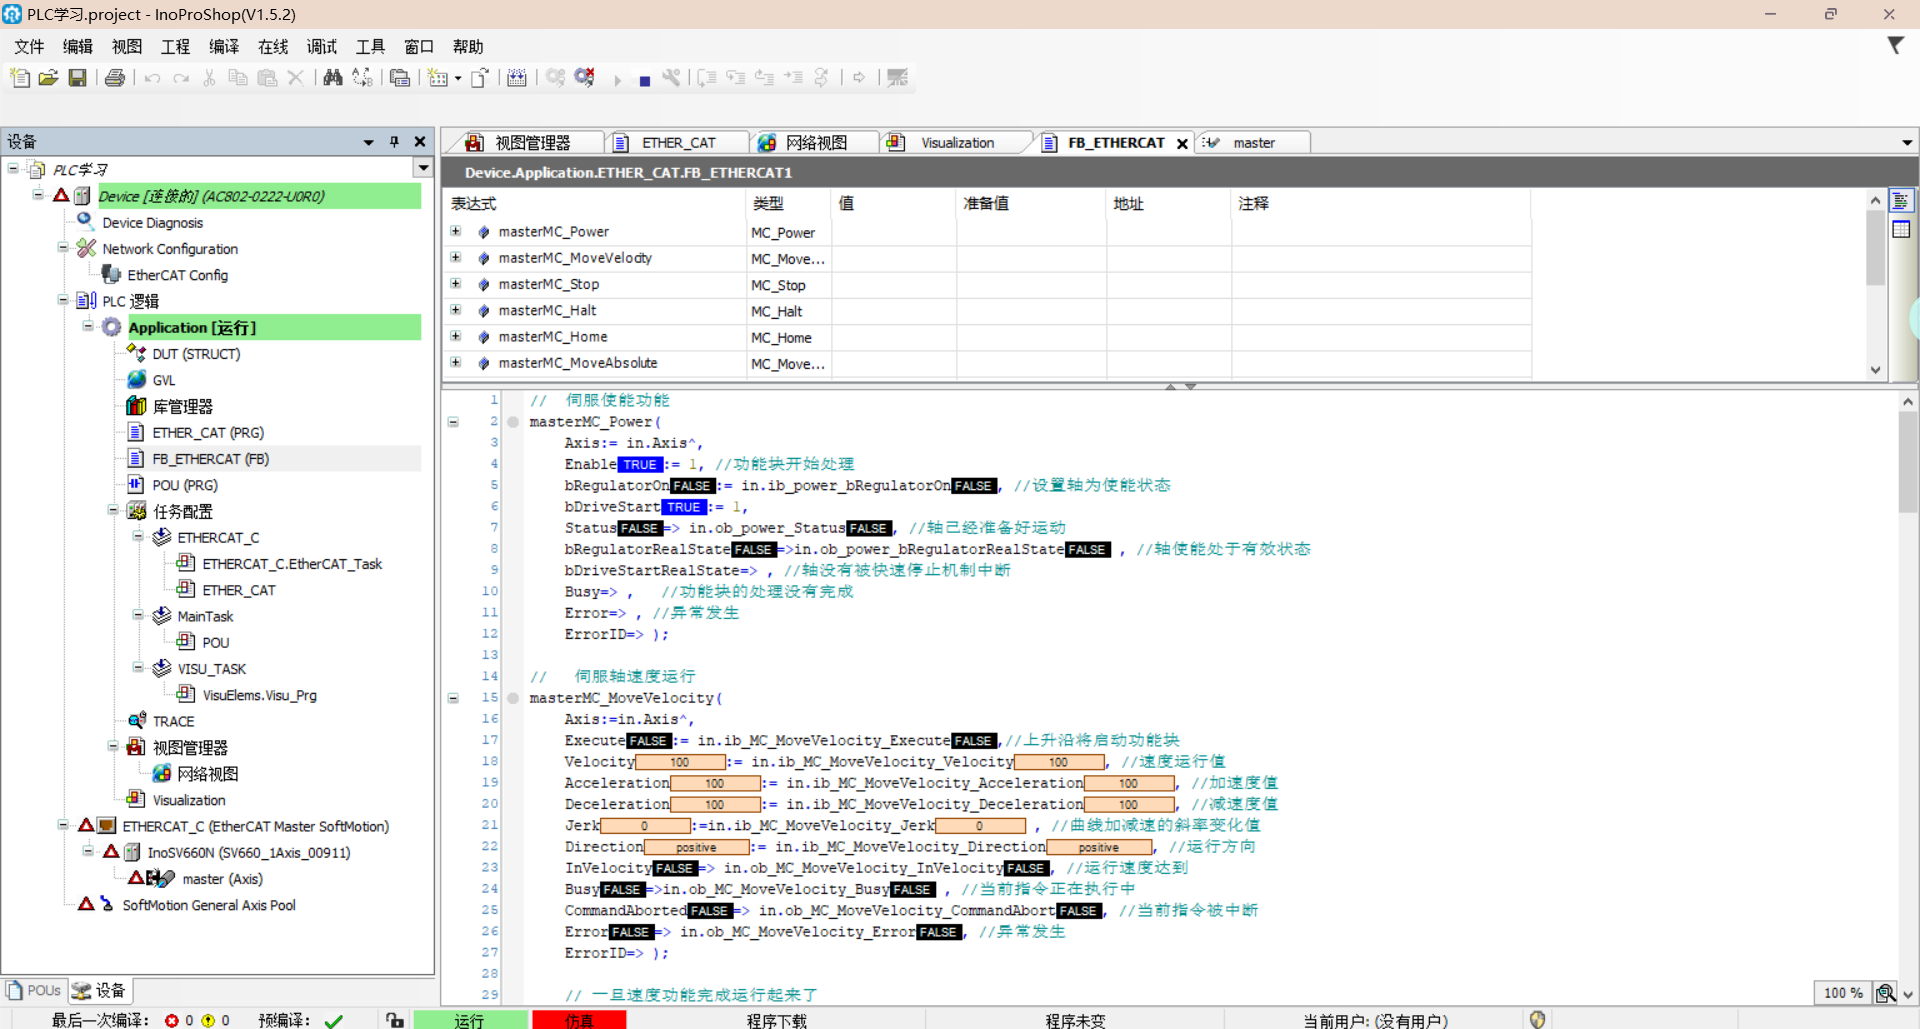Open the 在线 menu
Screen dimensions: 1920x1029
point(273,47)
